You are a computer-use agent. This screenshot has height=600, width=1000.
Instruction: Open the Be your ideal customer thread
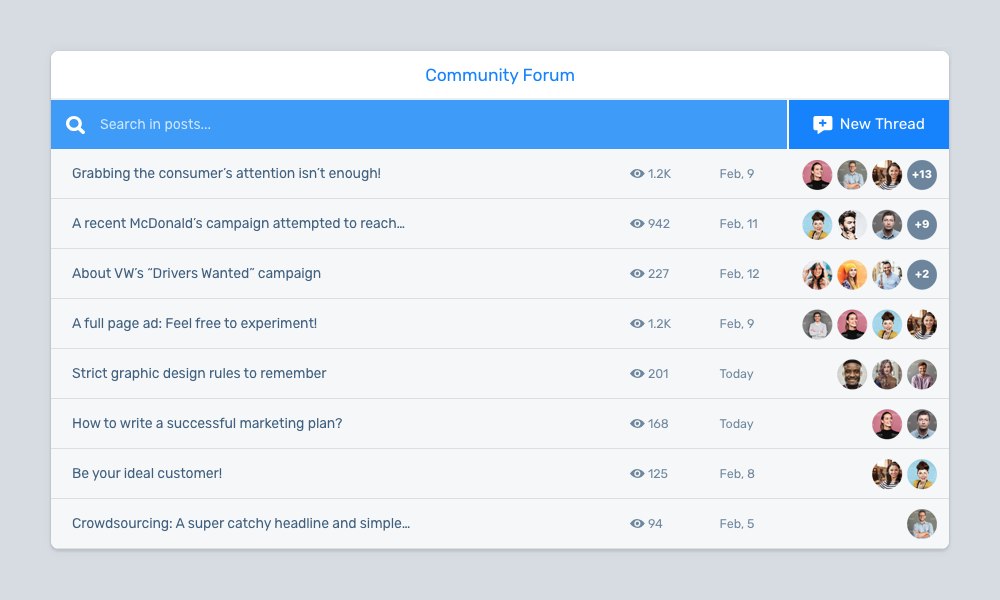tap(147, 474)
